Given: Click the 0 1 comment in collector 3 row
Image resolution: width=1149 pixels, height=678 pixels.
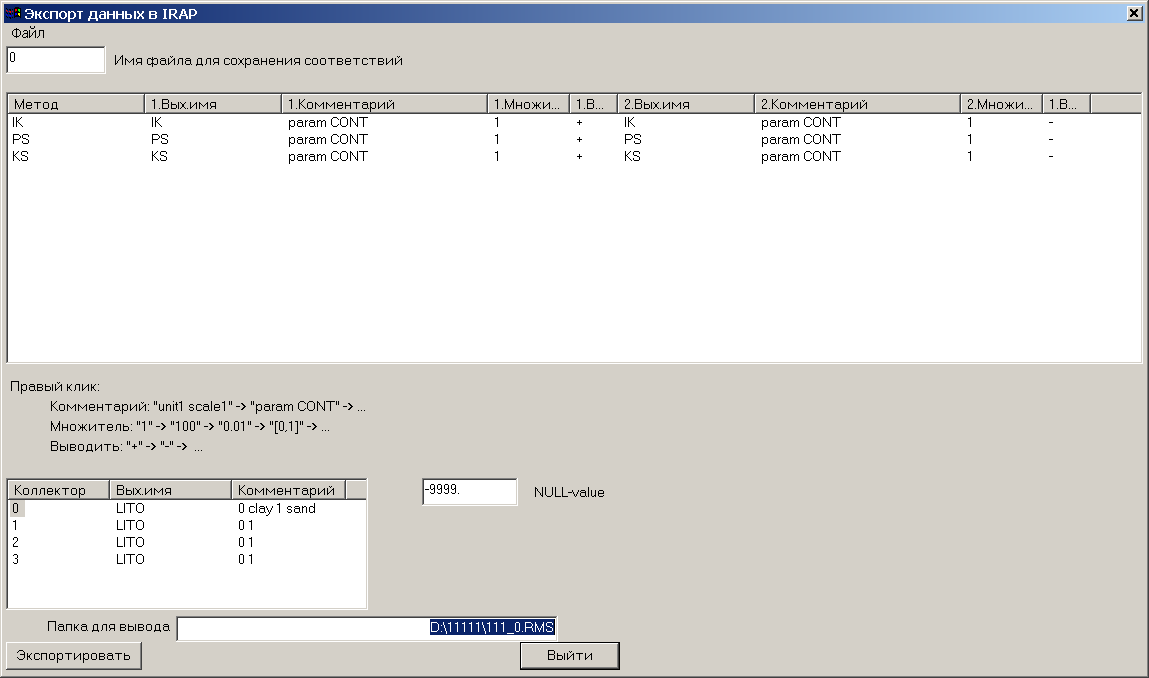Looking at the screenshot, I should click(x=245, y=559).
